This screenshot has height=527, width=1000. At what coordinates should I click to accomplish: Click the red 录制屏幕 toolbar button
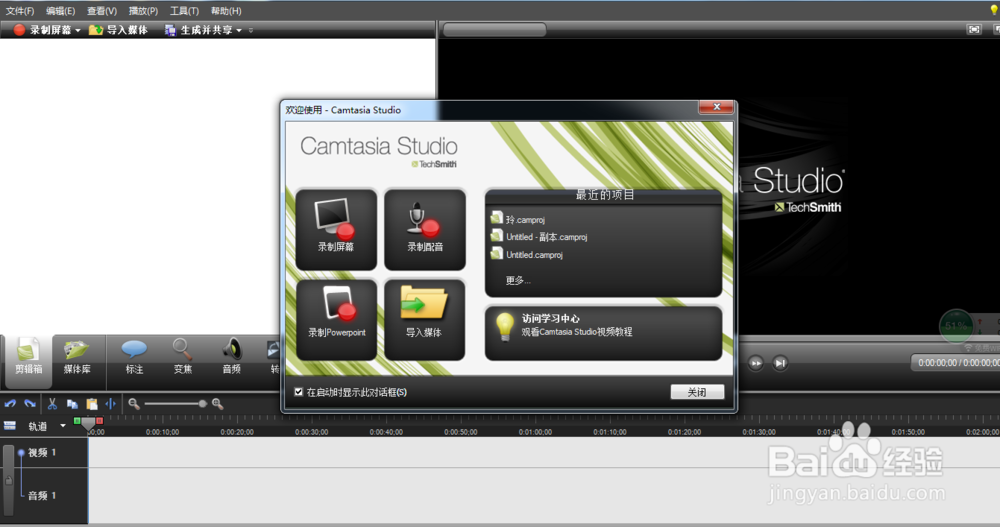coord(42,30)
